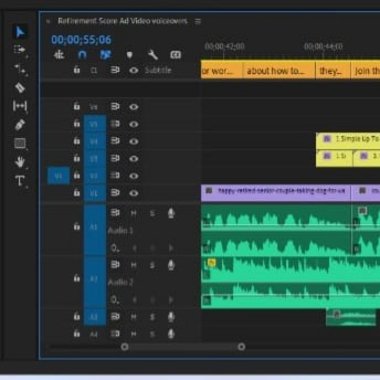Click the playhead timecode 00;00;55;06
Viewport: 380px width, 380px height.
(81, 40)
